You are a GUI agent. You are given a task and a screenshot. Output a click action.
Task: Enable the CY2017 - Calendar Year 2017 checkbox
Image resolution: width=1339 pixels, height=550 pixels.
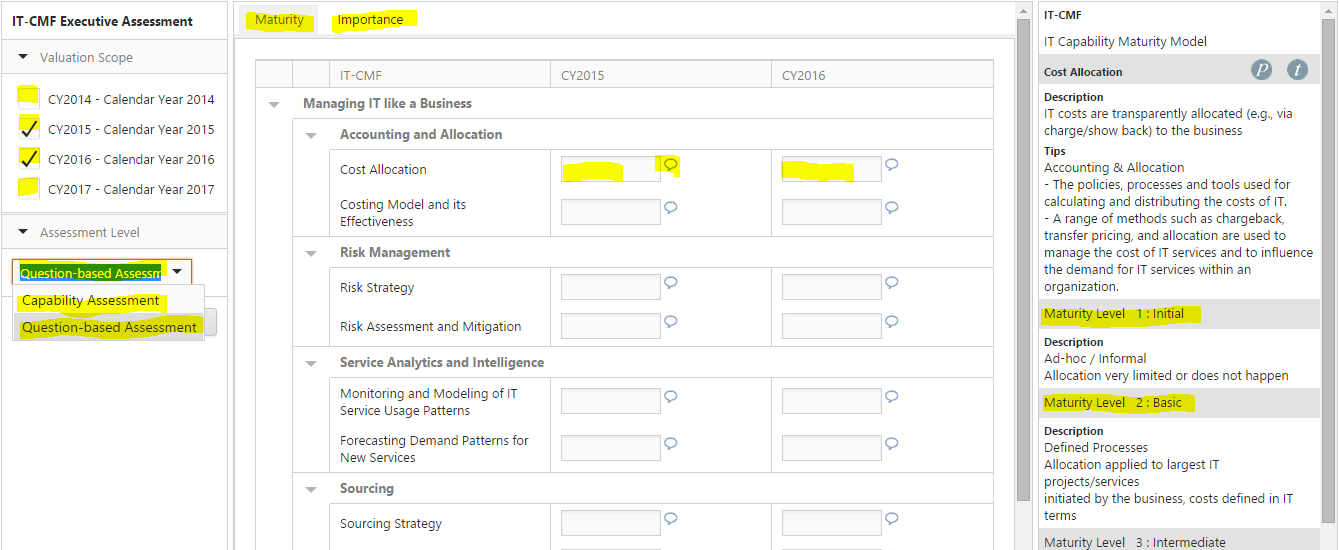(x=29, y=188)
